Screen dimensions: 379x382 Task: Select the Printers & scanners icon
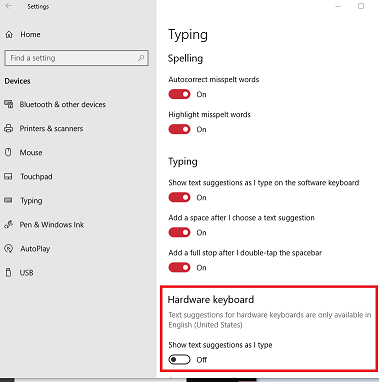[9, 128]
